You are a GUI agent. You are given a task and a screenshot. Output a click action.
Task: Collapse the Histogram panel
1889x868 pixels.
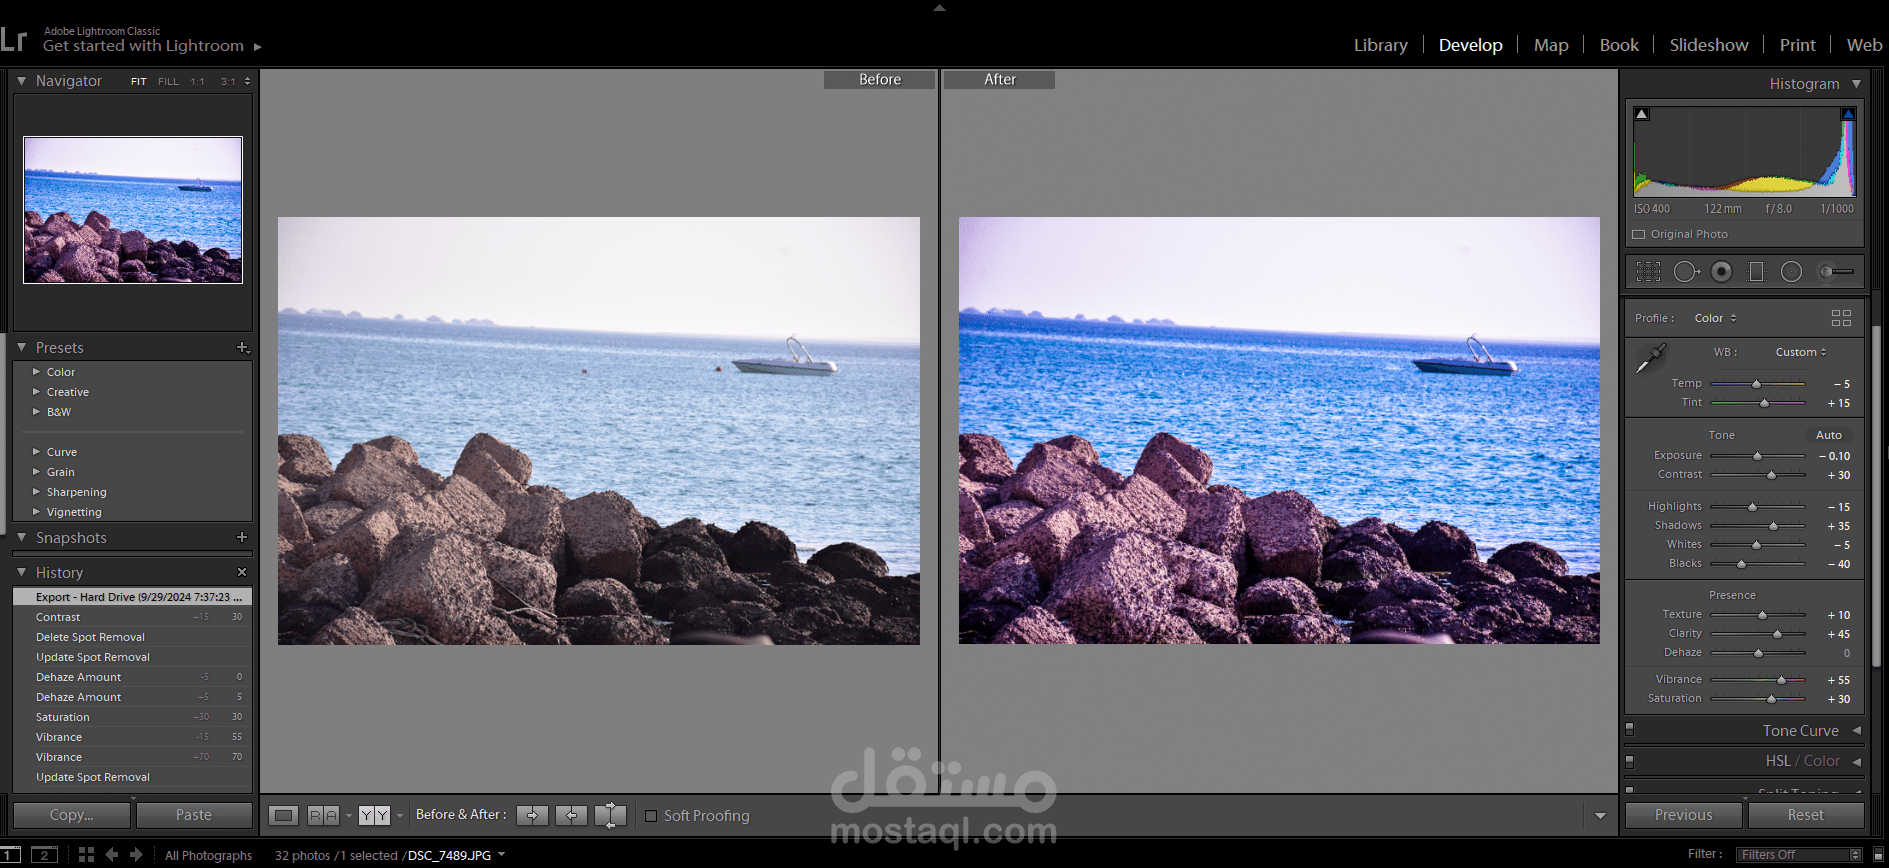[x=1856, y=84]
